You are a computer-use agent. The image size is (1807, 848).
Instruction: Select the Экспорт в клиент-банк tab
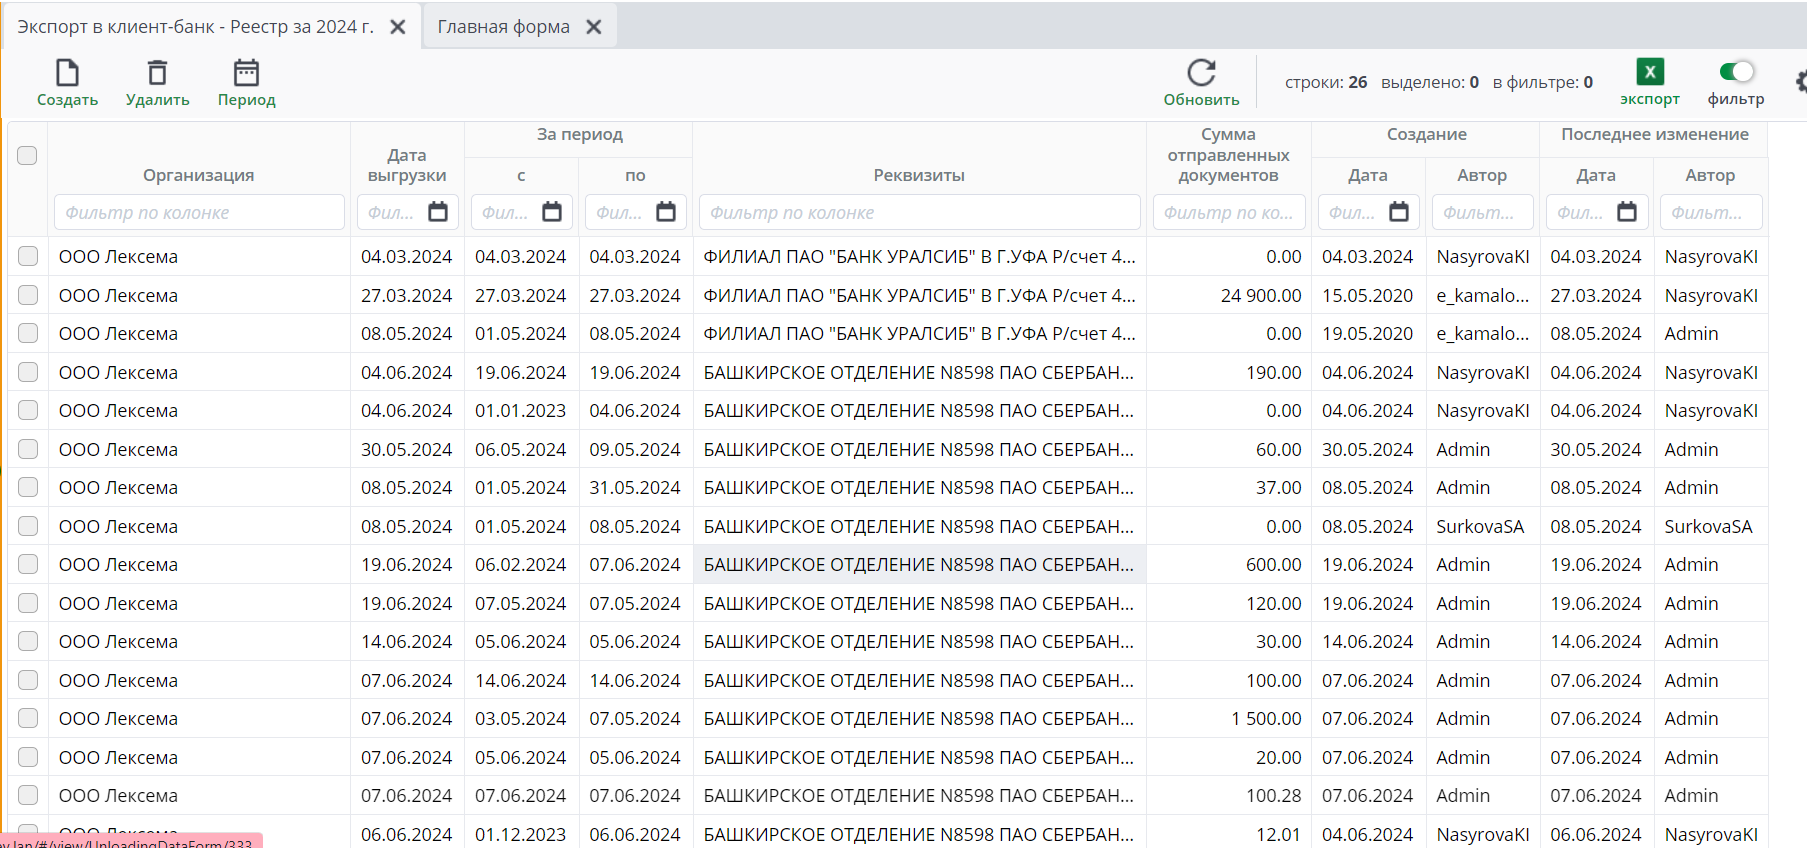pos(195,27)
